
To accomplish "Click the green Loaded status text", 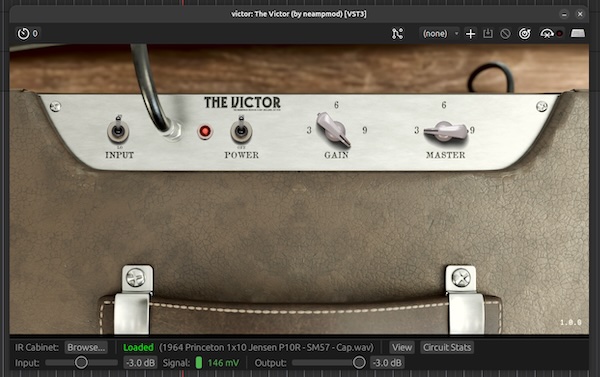I will pos(138,347).
